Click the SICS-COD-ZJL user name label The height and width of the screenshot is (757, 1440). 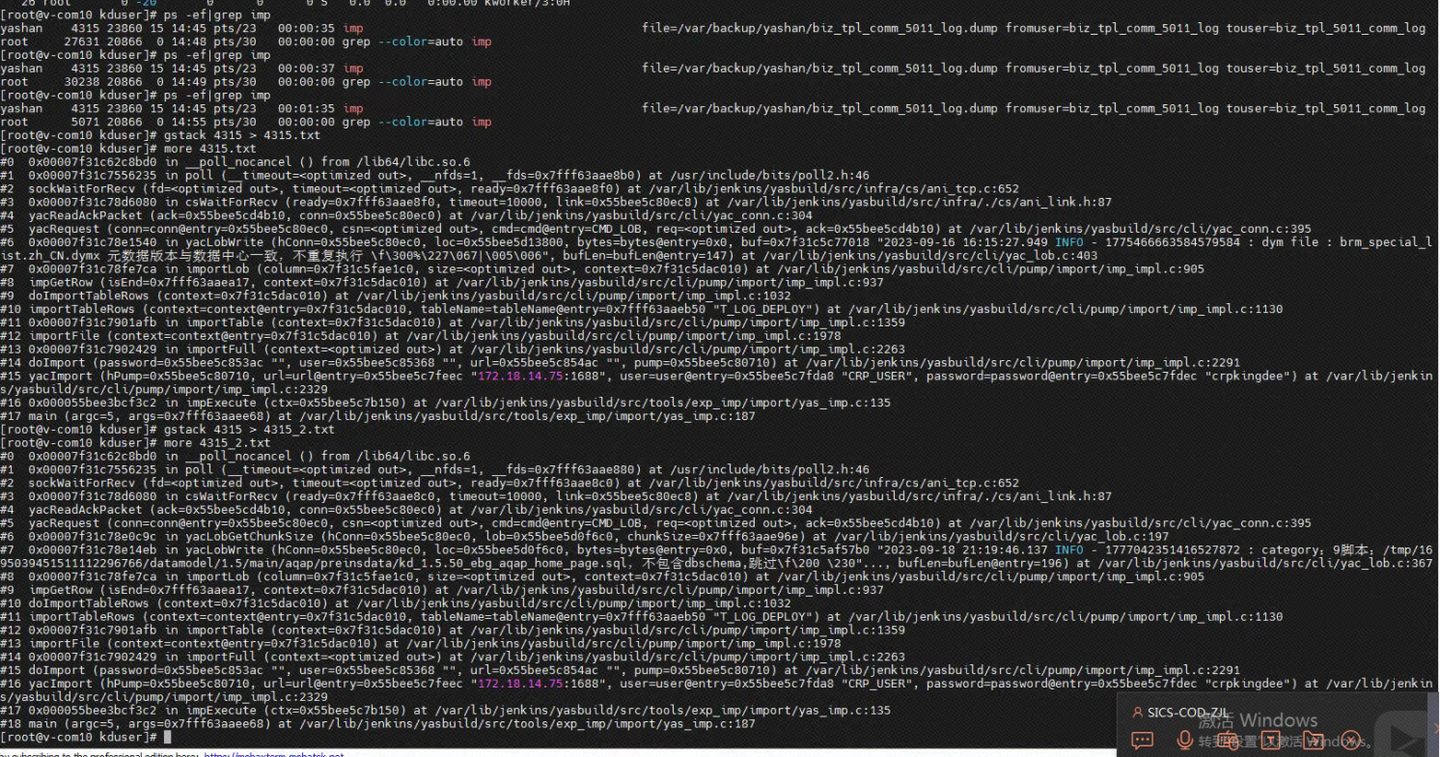click(x=1187, y=712)
